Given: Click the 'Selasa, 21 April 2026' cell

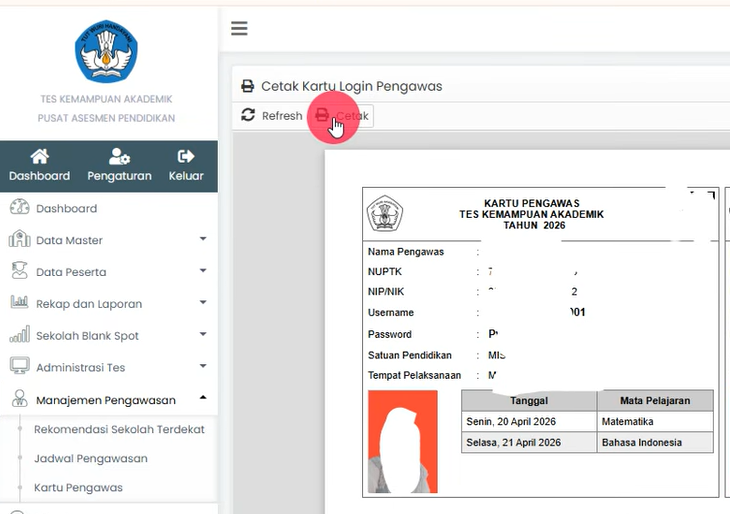Looking at the screenshot, I should (x=529, y=442).
